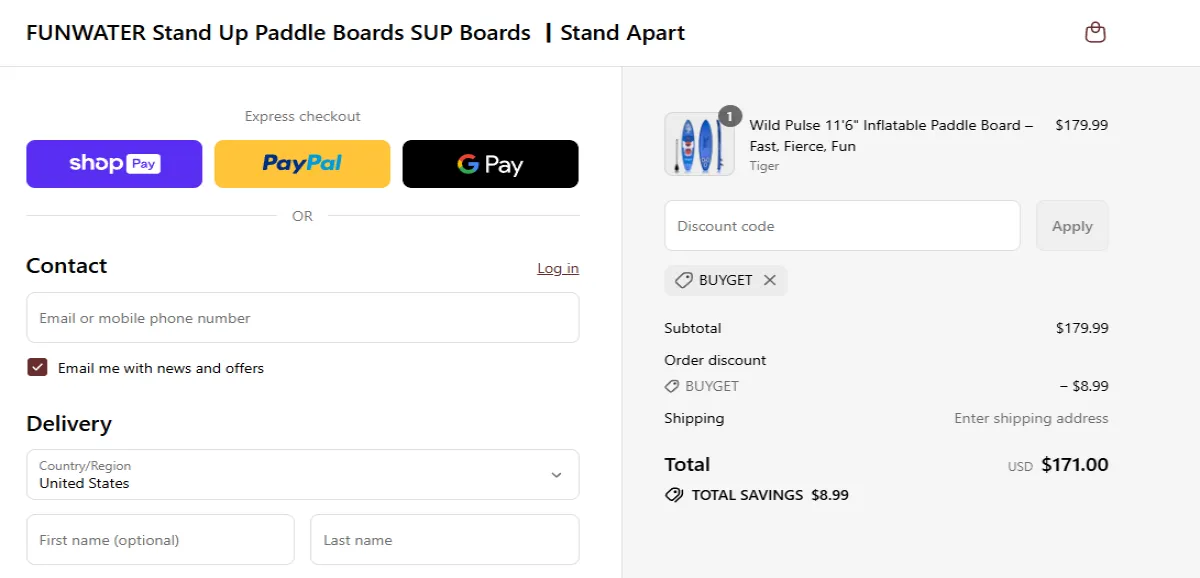Open the Log in link

[x=558, y=268]
